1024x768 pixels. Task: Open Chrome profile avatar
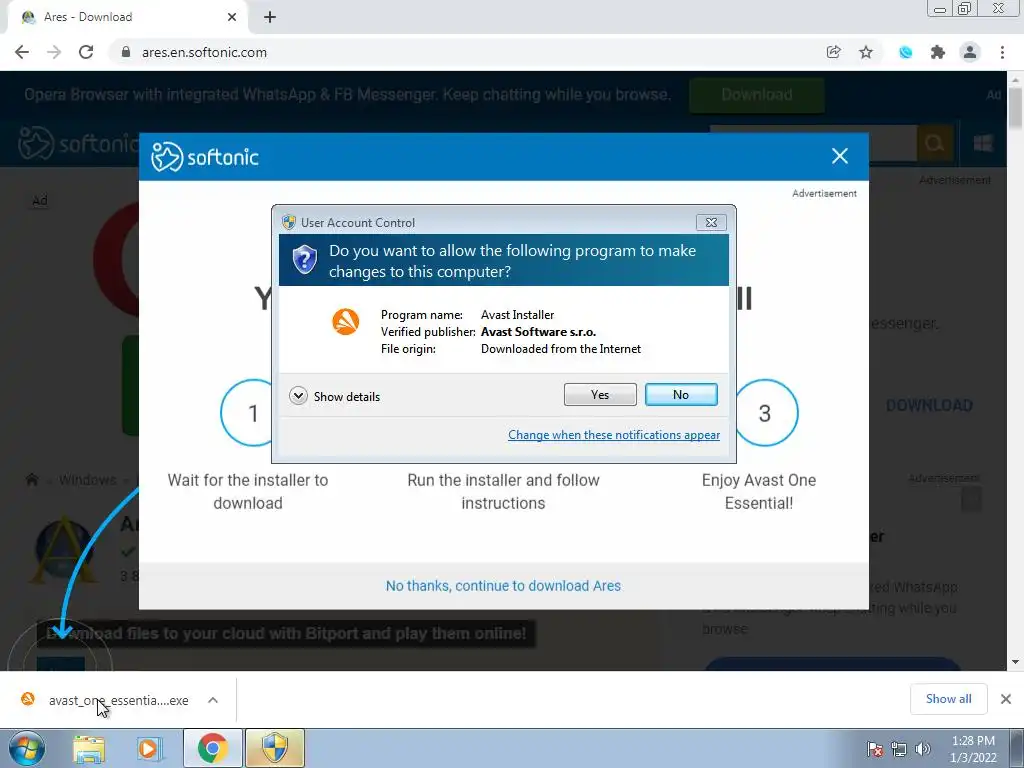(970, 52)
